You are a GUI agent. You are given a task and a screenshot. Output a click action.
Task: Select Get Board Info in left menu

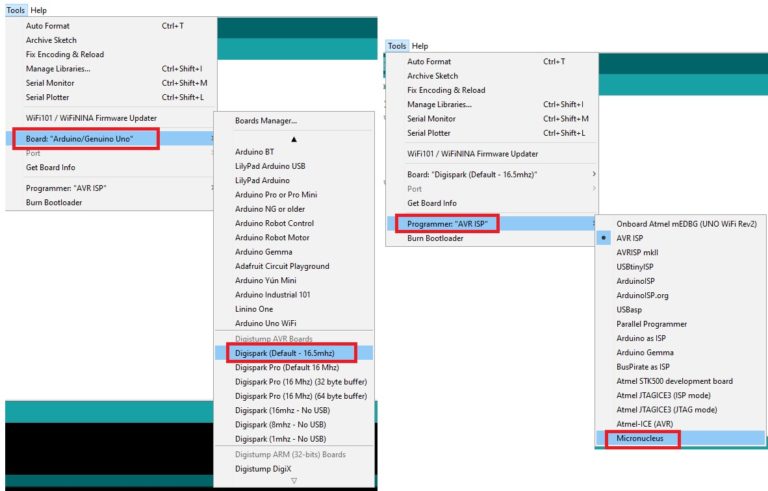tap(111, 167)
